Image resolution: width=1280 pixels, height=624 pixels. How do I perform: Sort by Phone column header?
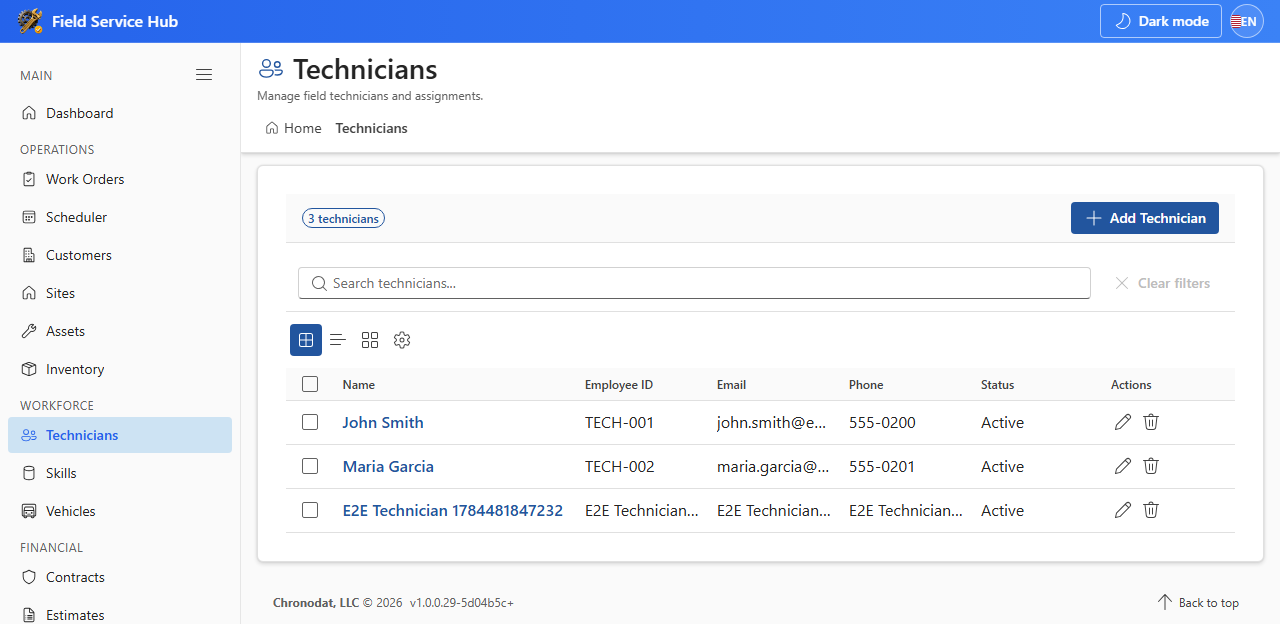(x=866, y=384)
